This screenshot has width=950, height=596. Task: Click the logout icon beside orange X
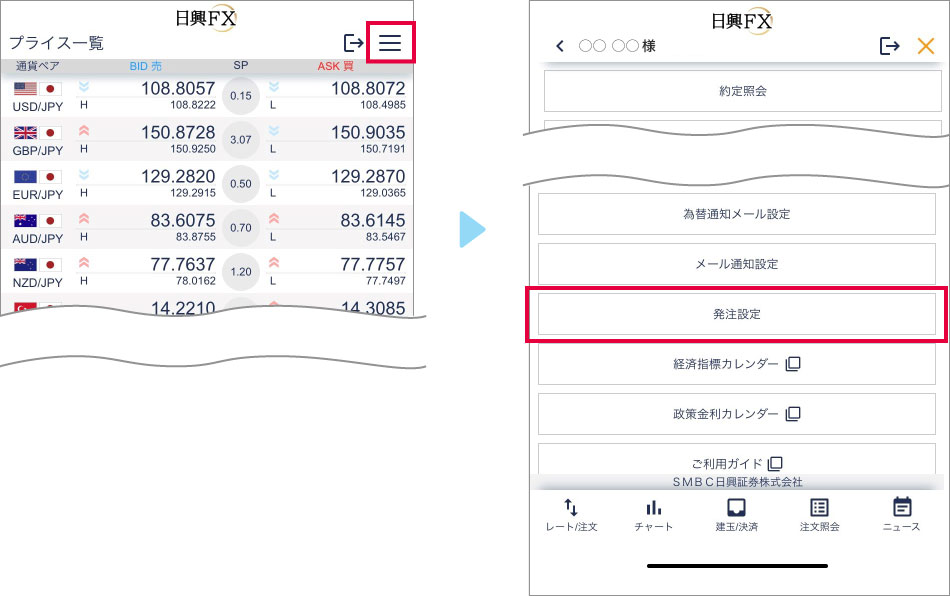pos(889,46)
